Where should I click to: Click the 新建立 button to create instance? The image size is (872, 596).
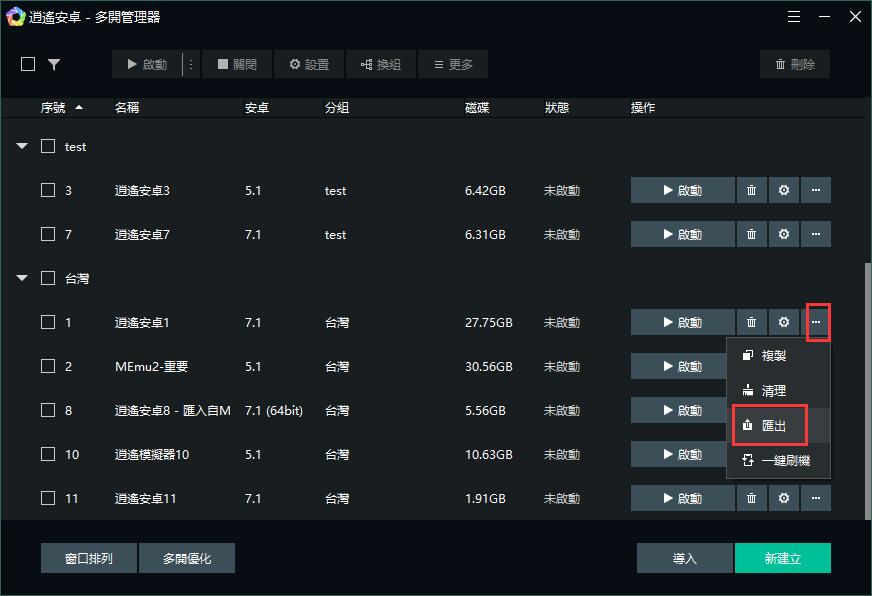[x=783, y=558]
